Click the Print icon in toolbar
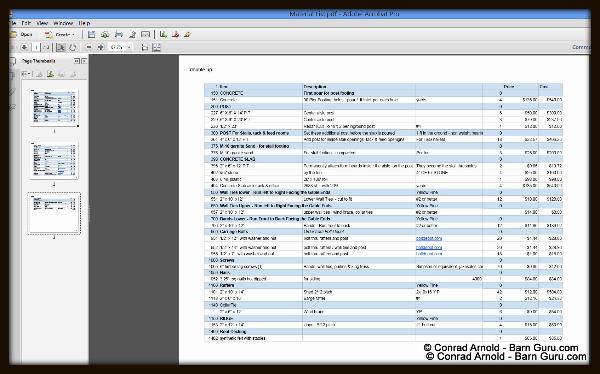Screen dimensions: 600x374 [x=119, y=34]
